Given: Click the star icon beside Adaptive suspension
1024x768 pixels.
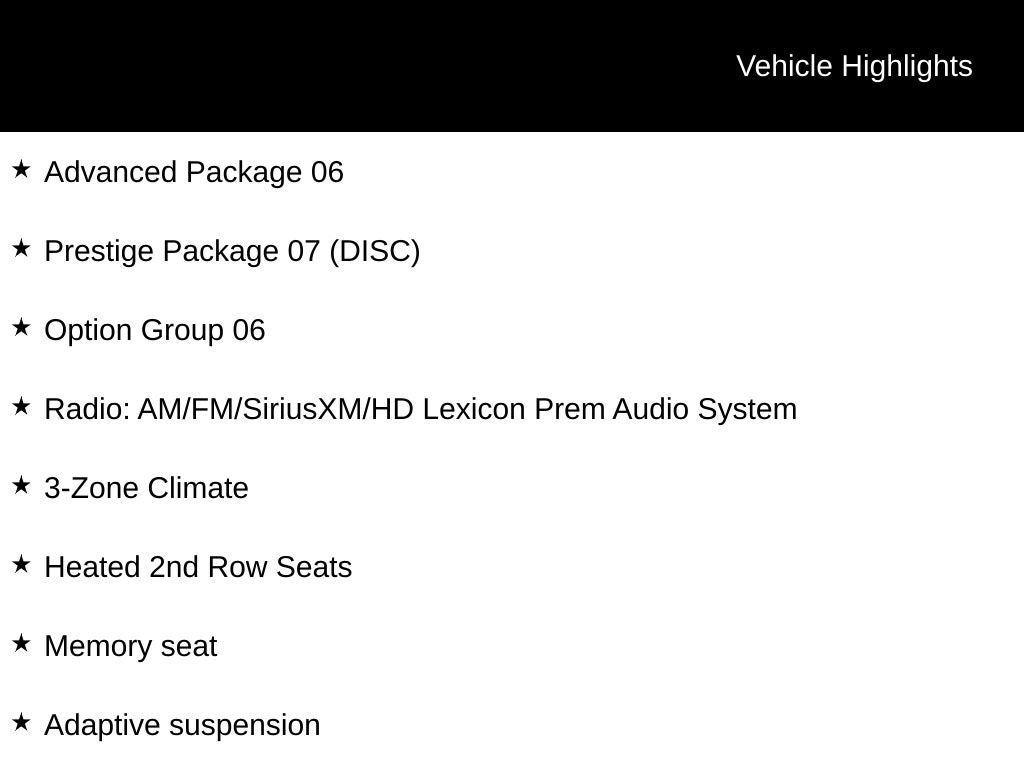Looking at the screenshot, I should pos(21,723).
